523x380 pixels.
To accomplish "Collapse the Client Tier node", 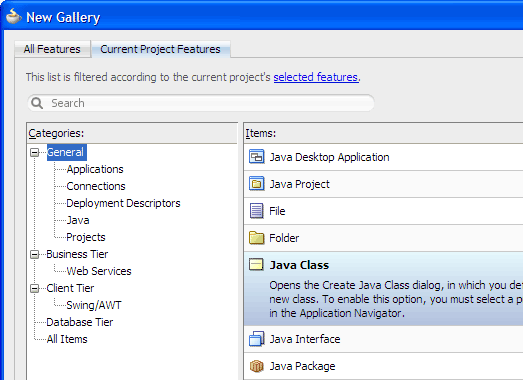I will (34, 289).
